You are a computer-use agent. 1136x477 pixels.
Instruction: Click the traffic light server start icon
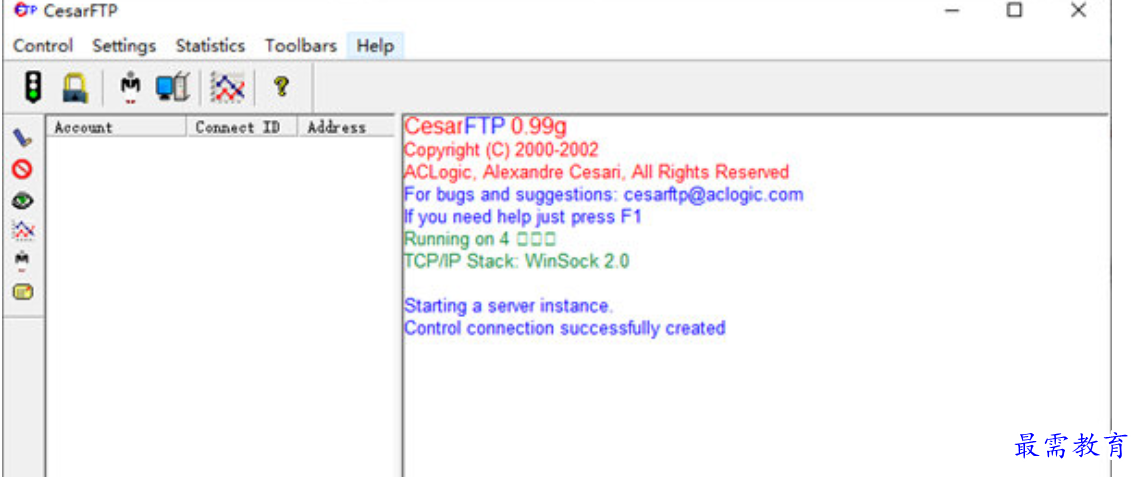33,88
